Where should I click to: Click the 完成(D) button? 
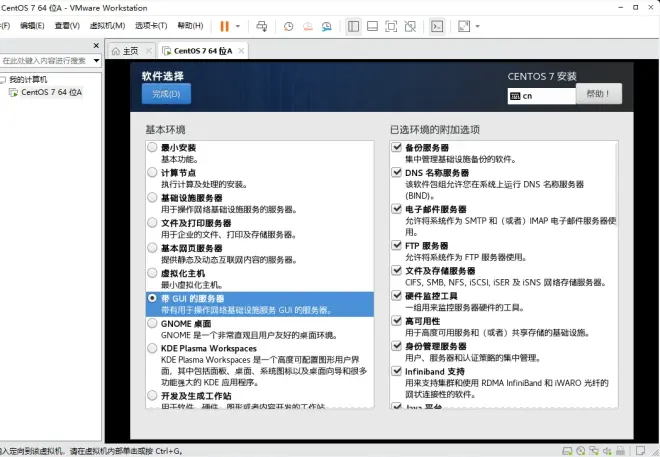tap(166, 94)
